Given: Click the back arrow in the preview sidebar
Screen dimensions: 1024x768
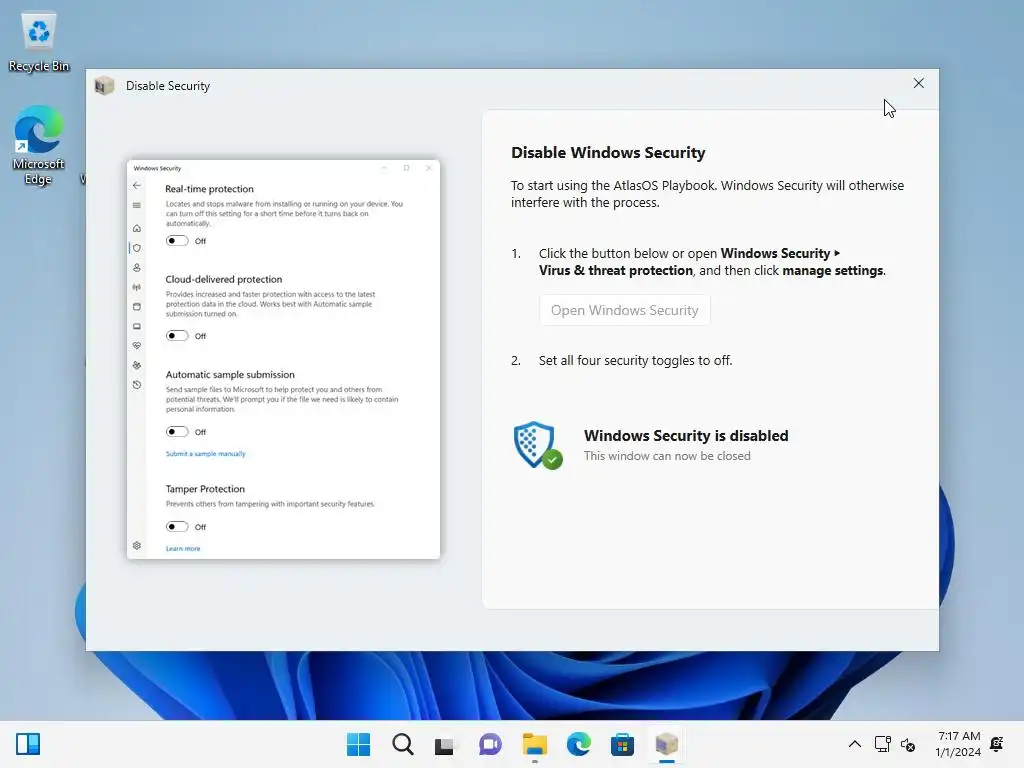Looking at the screenshot, I should pyautogui.click(x=136, y=185).
